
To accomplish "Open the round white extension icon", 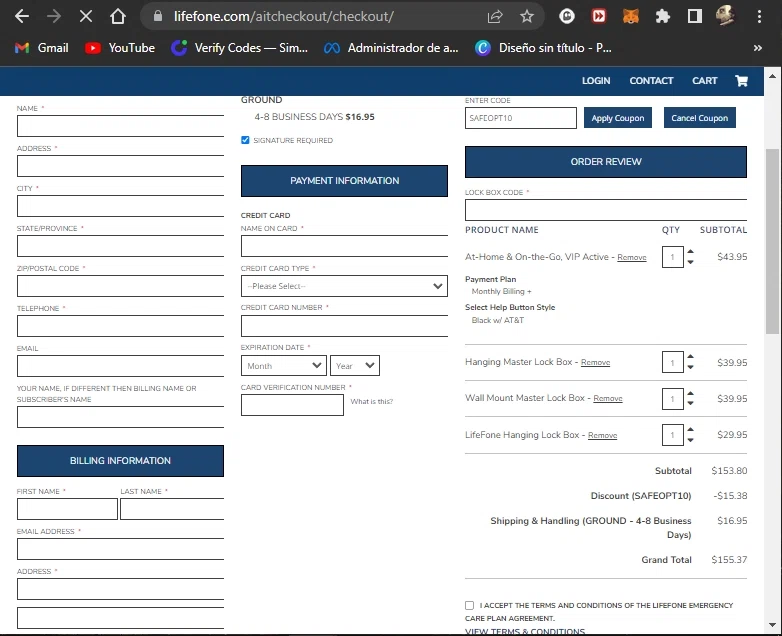I will pyautogui.click(x=567, y=16).
